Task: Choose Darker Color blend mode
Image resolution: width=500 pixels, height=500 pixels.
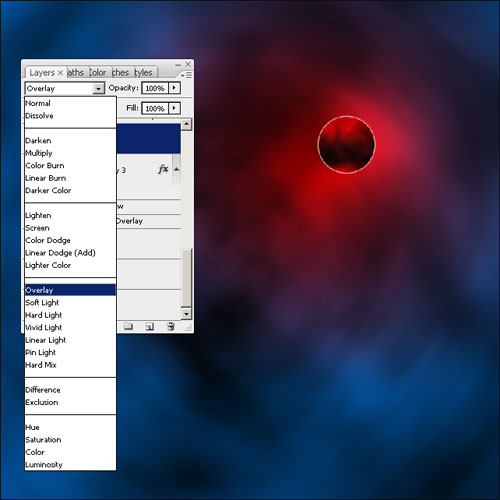Action: [x=70, y=190]
